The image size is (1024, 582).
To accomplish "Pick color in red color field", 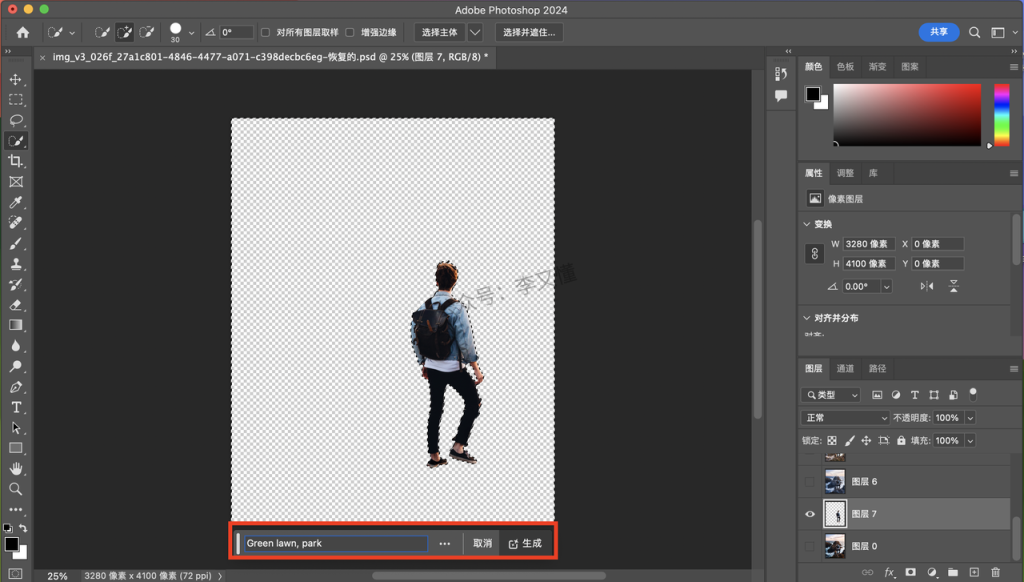I will coord(907,114).
